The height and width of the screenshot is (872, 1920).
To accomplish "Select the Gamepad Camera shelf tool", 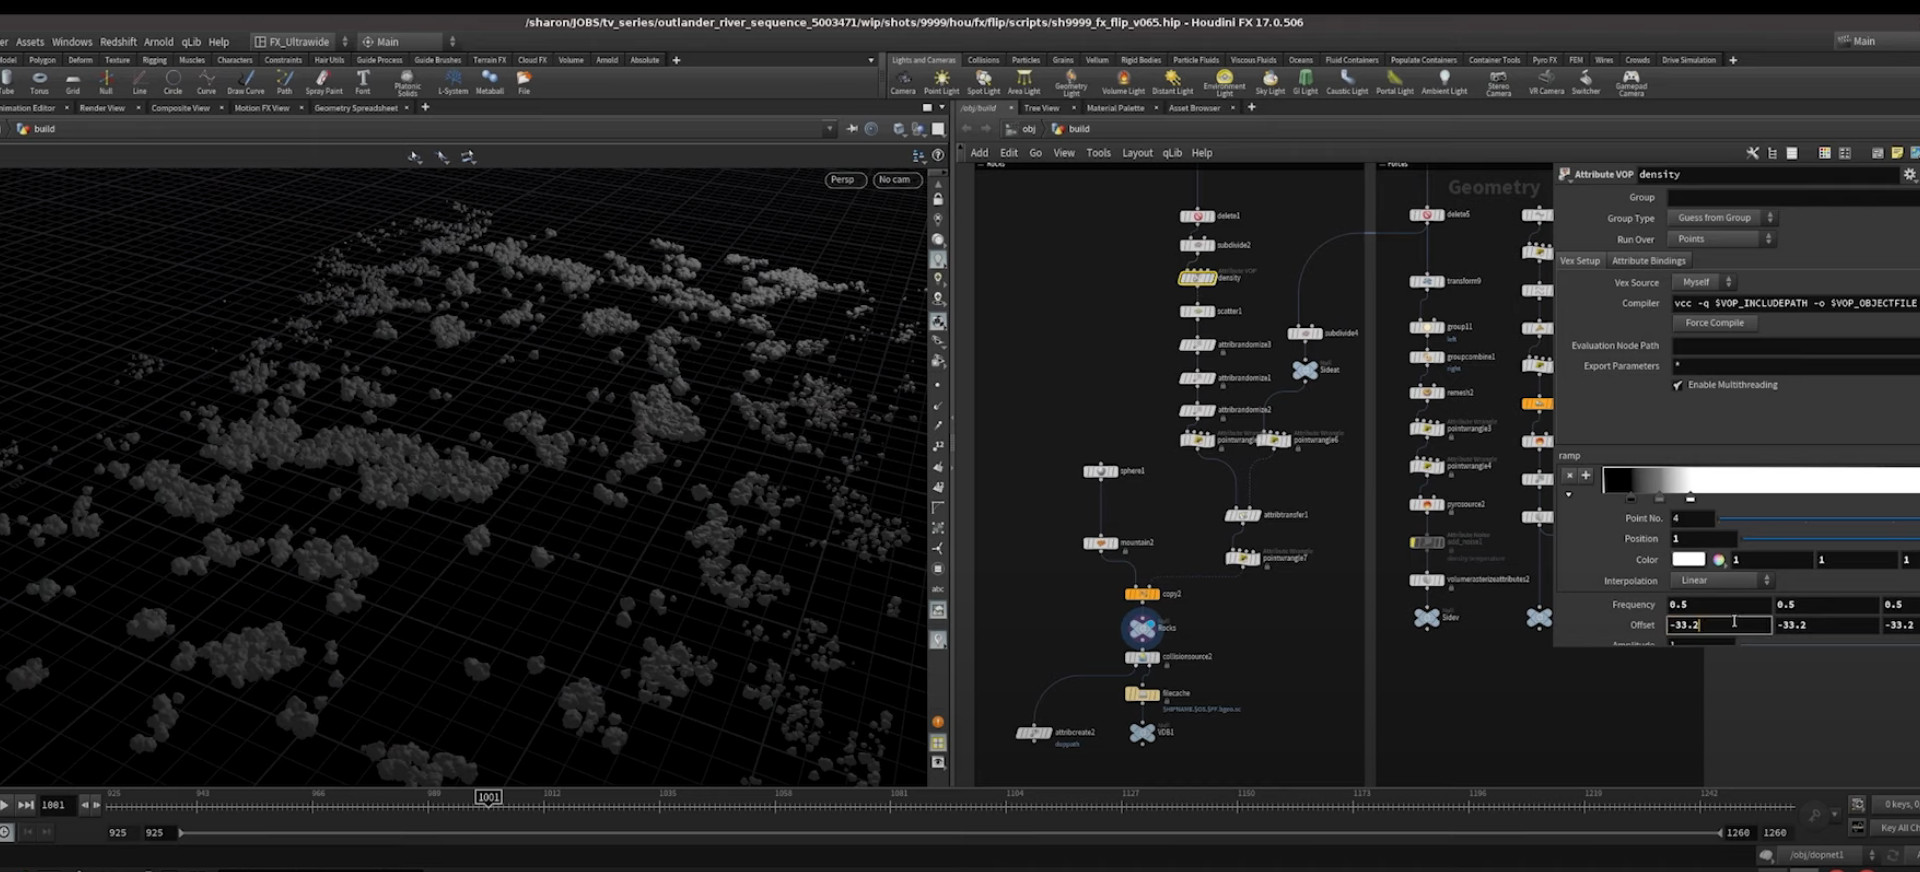I will click(x=1631, y=83).
